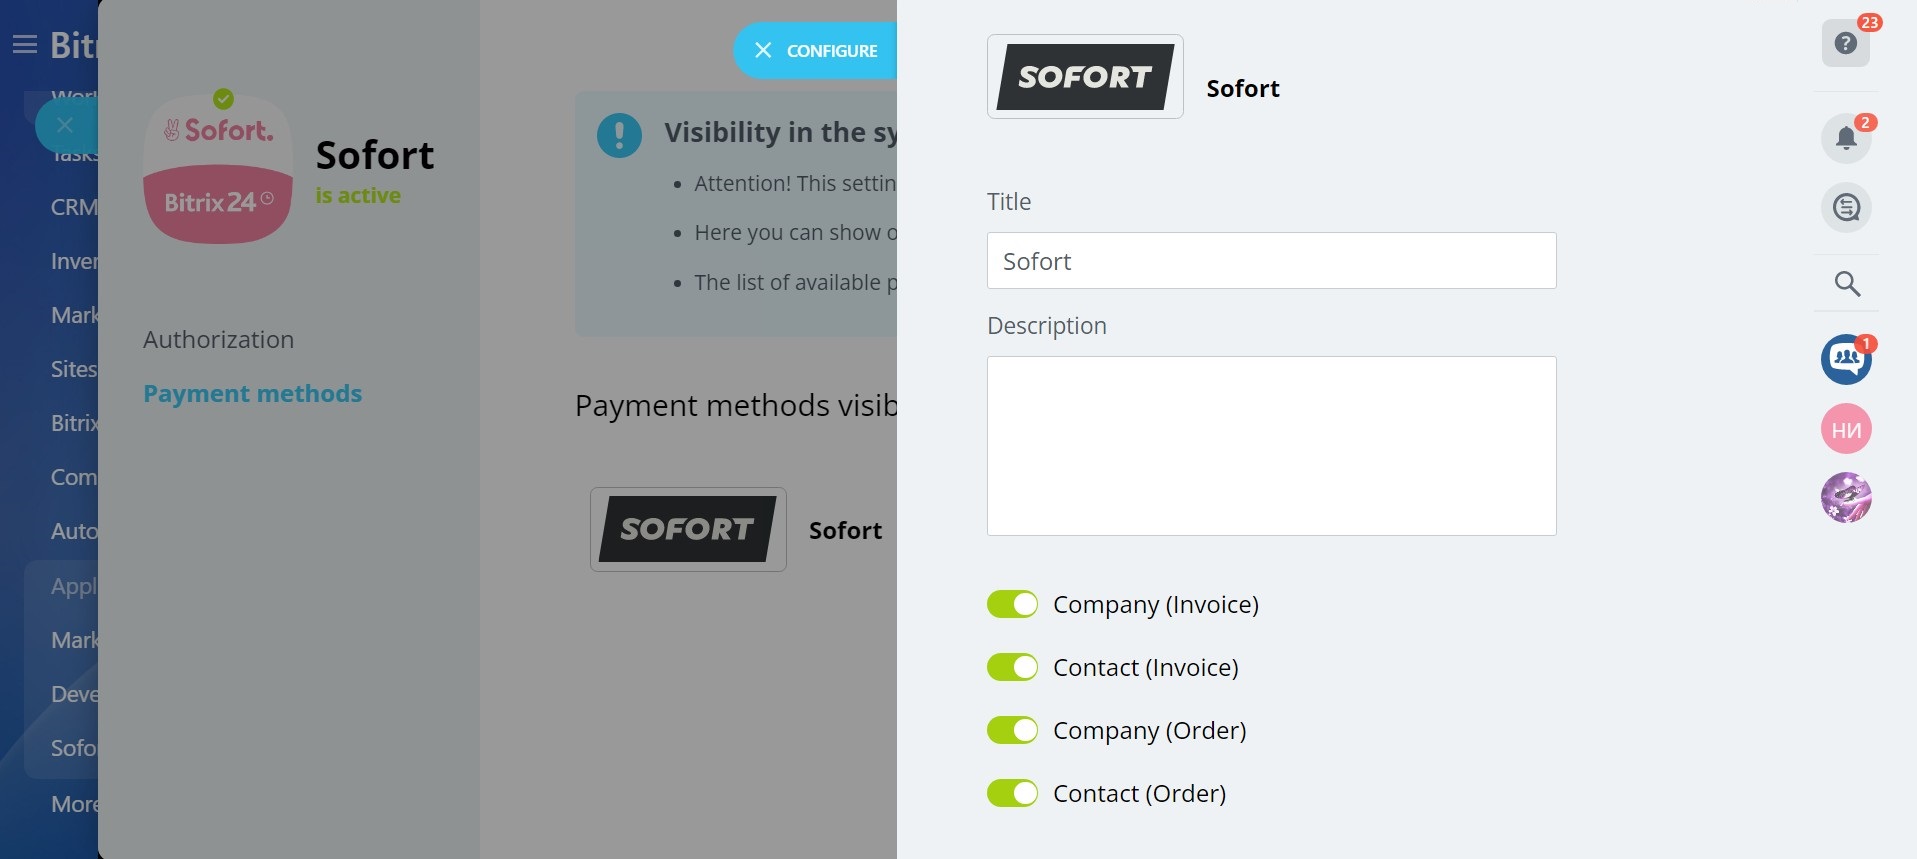This screenshot has width=1917, height=859.
Task: Click the hamburger menu icon
Action: pos(25,44)
